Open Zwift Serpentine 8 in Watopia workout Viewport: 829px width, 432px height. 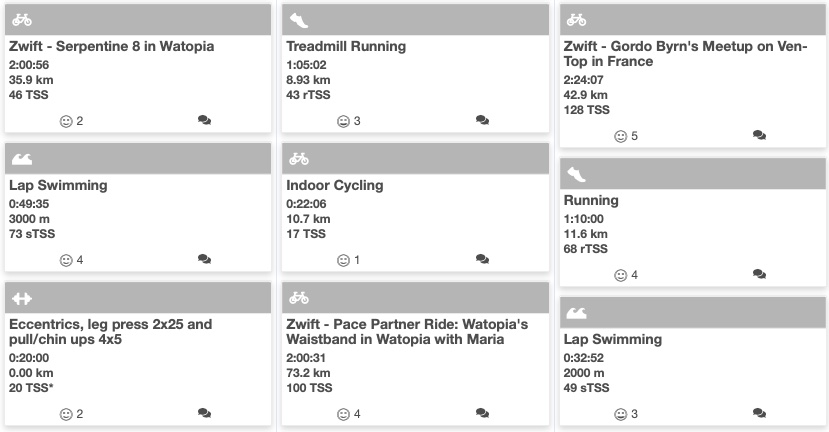click(111, 47)
